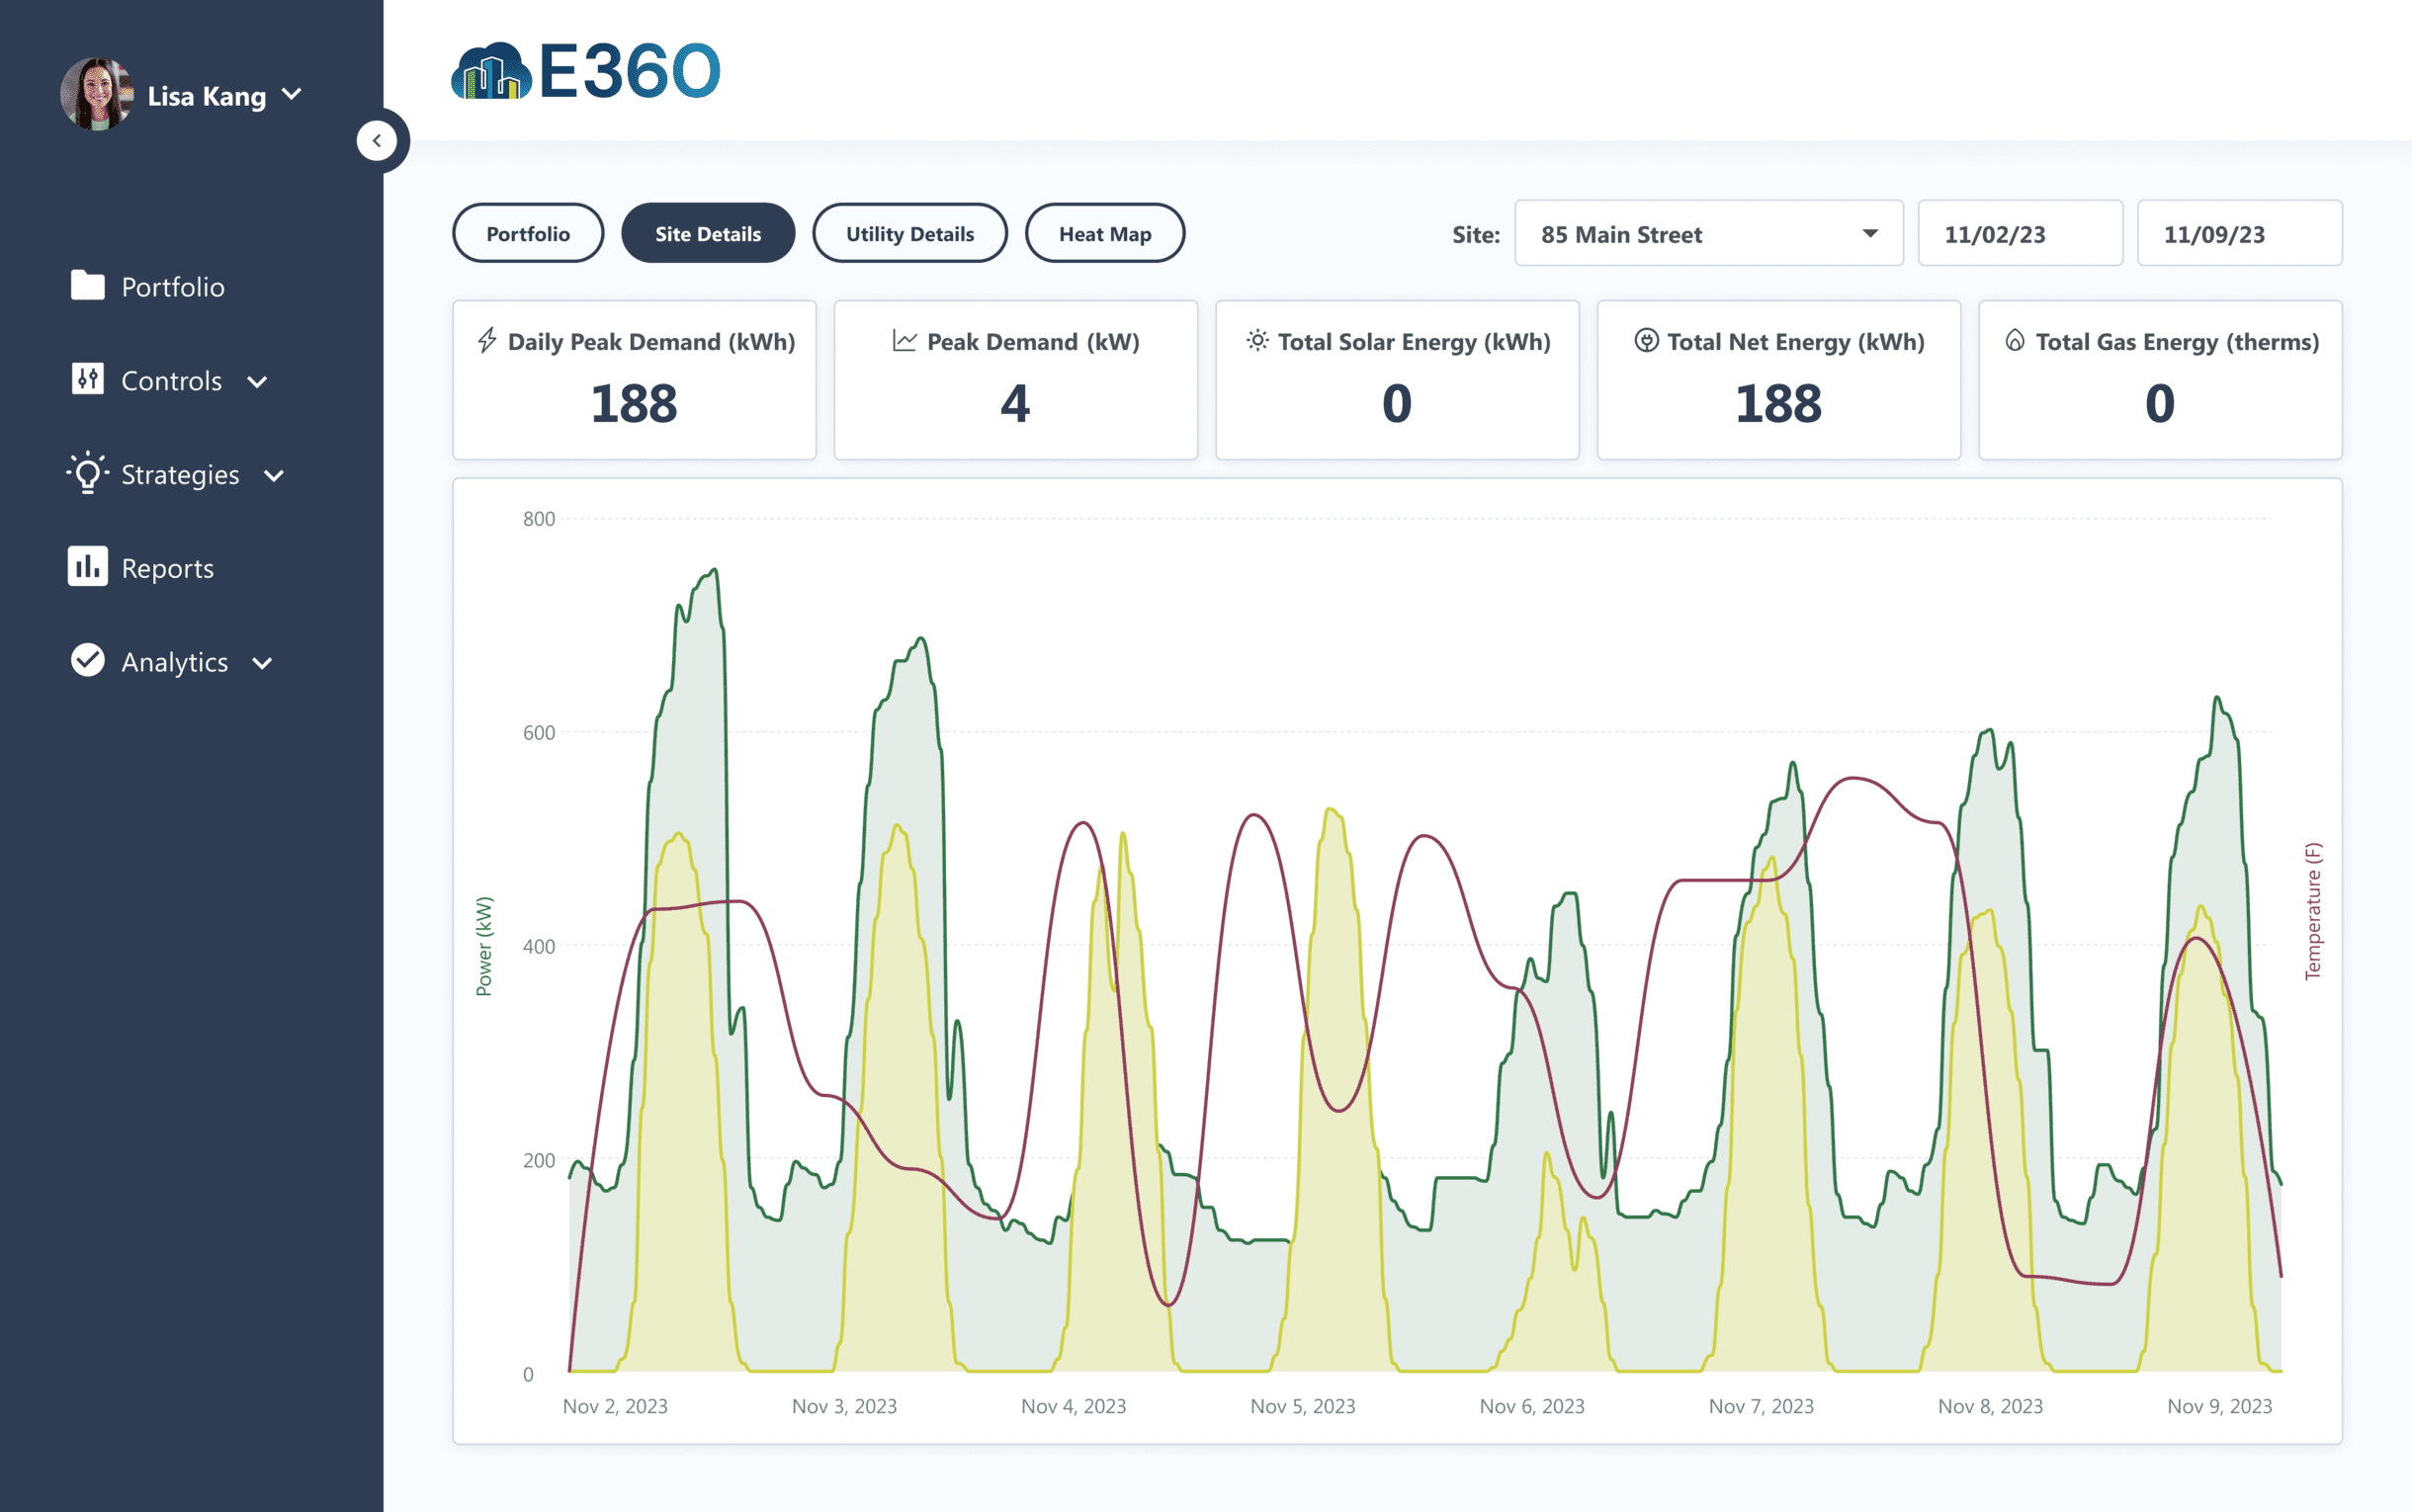Collapse the dark sidebar panel

[x=379, y=140]
